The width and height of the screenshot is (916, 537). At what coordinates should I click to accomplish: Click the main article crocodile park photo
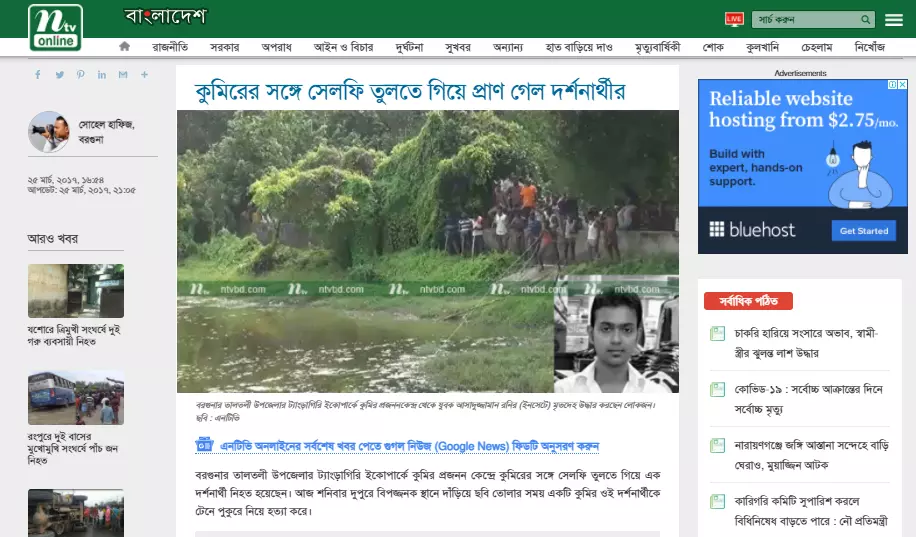click(x=428, y=251)
